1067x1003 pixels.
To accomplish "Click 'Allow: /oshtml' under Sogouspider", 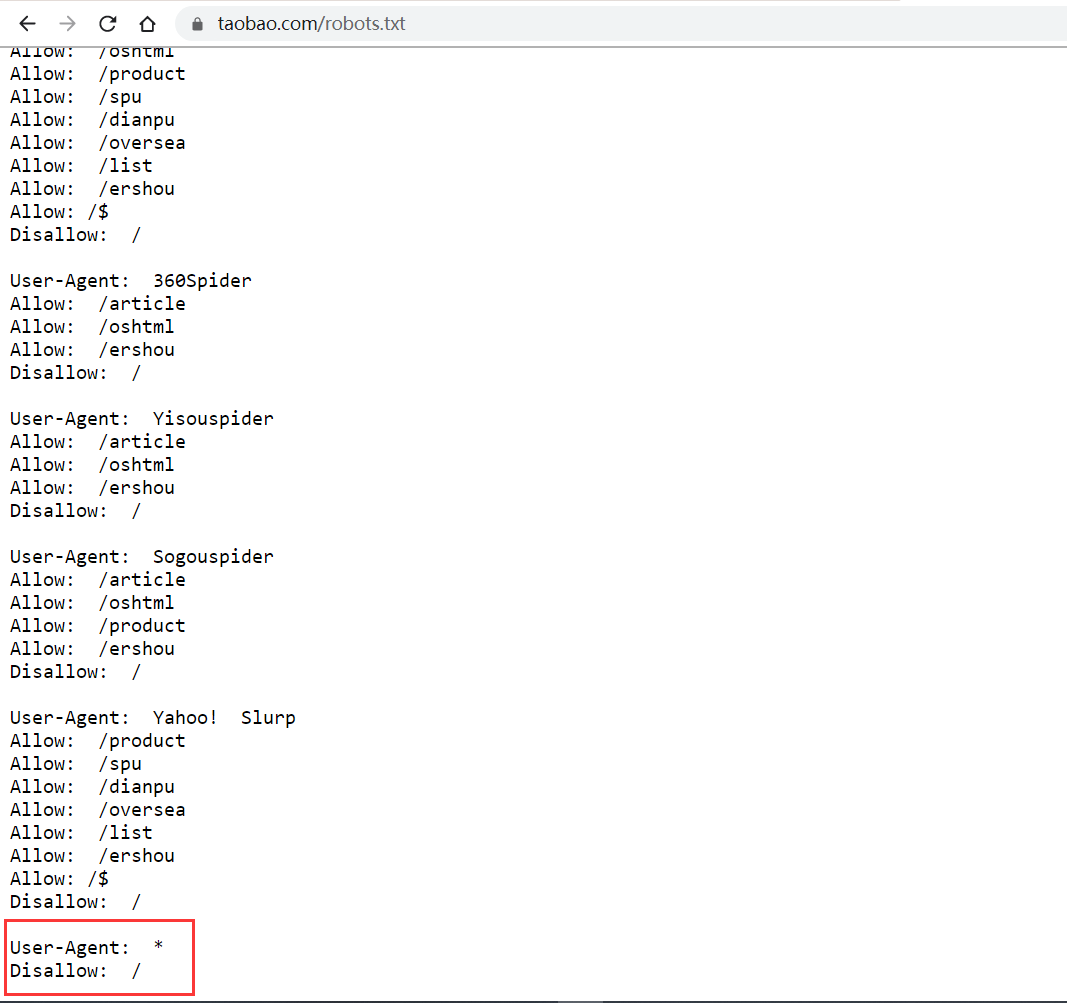I will [x=92, y=603].
